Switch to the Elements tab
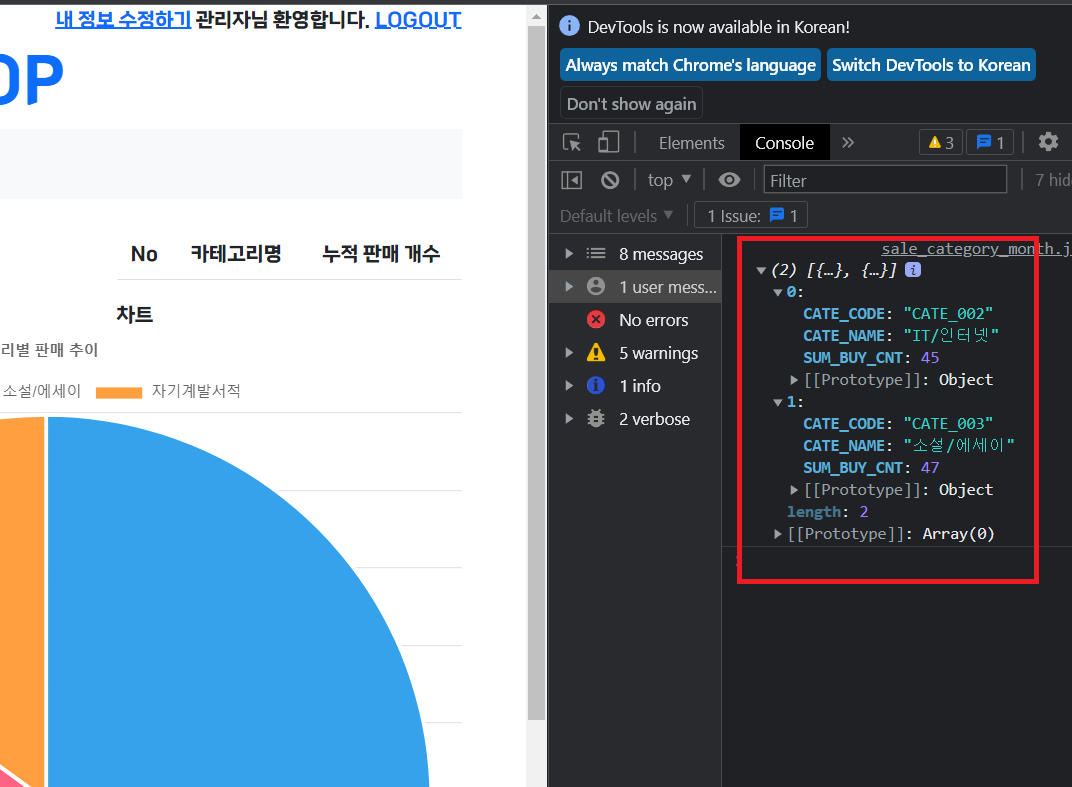 tap(691, 142)
